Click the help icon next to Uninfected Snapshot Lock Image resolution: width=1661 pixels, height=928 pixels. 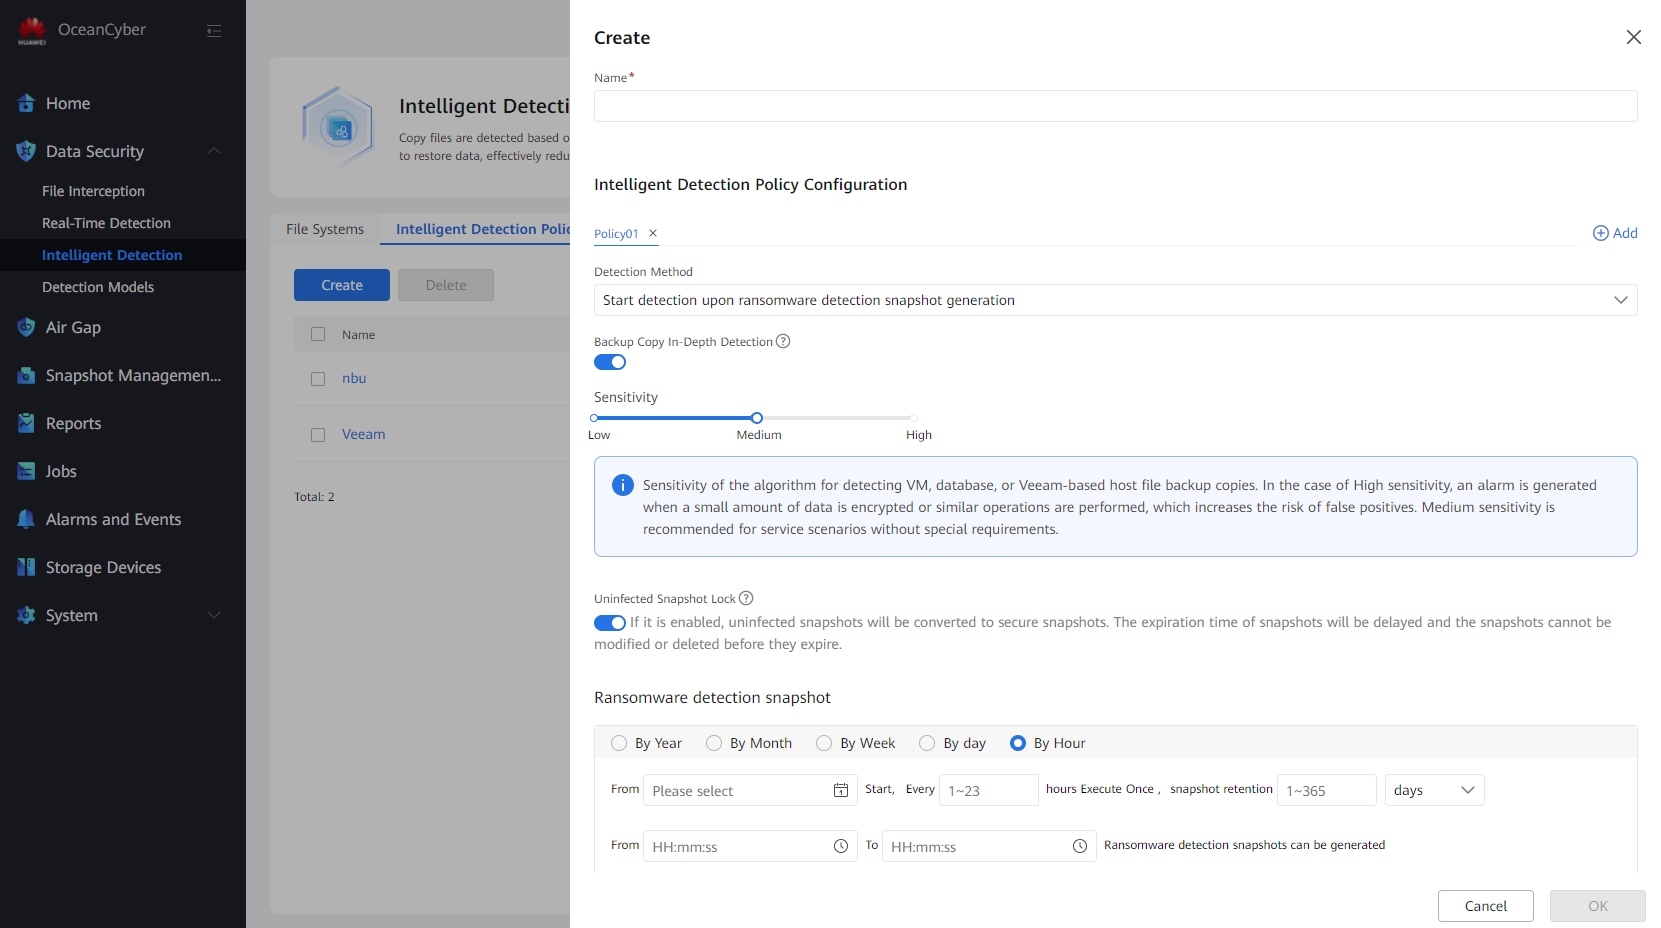[746, 598]
